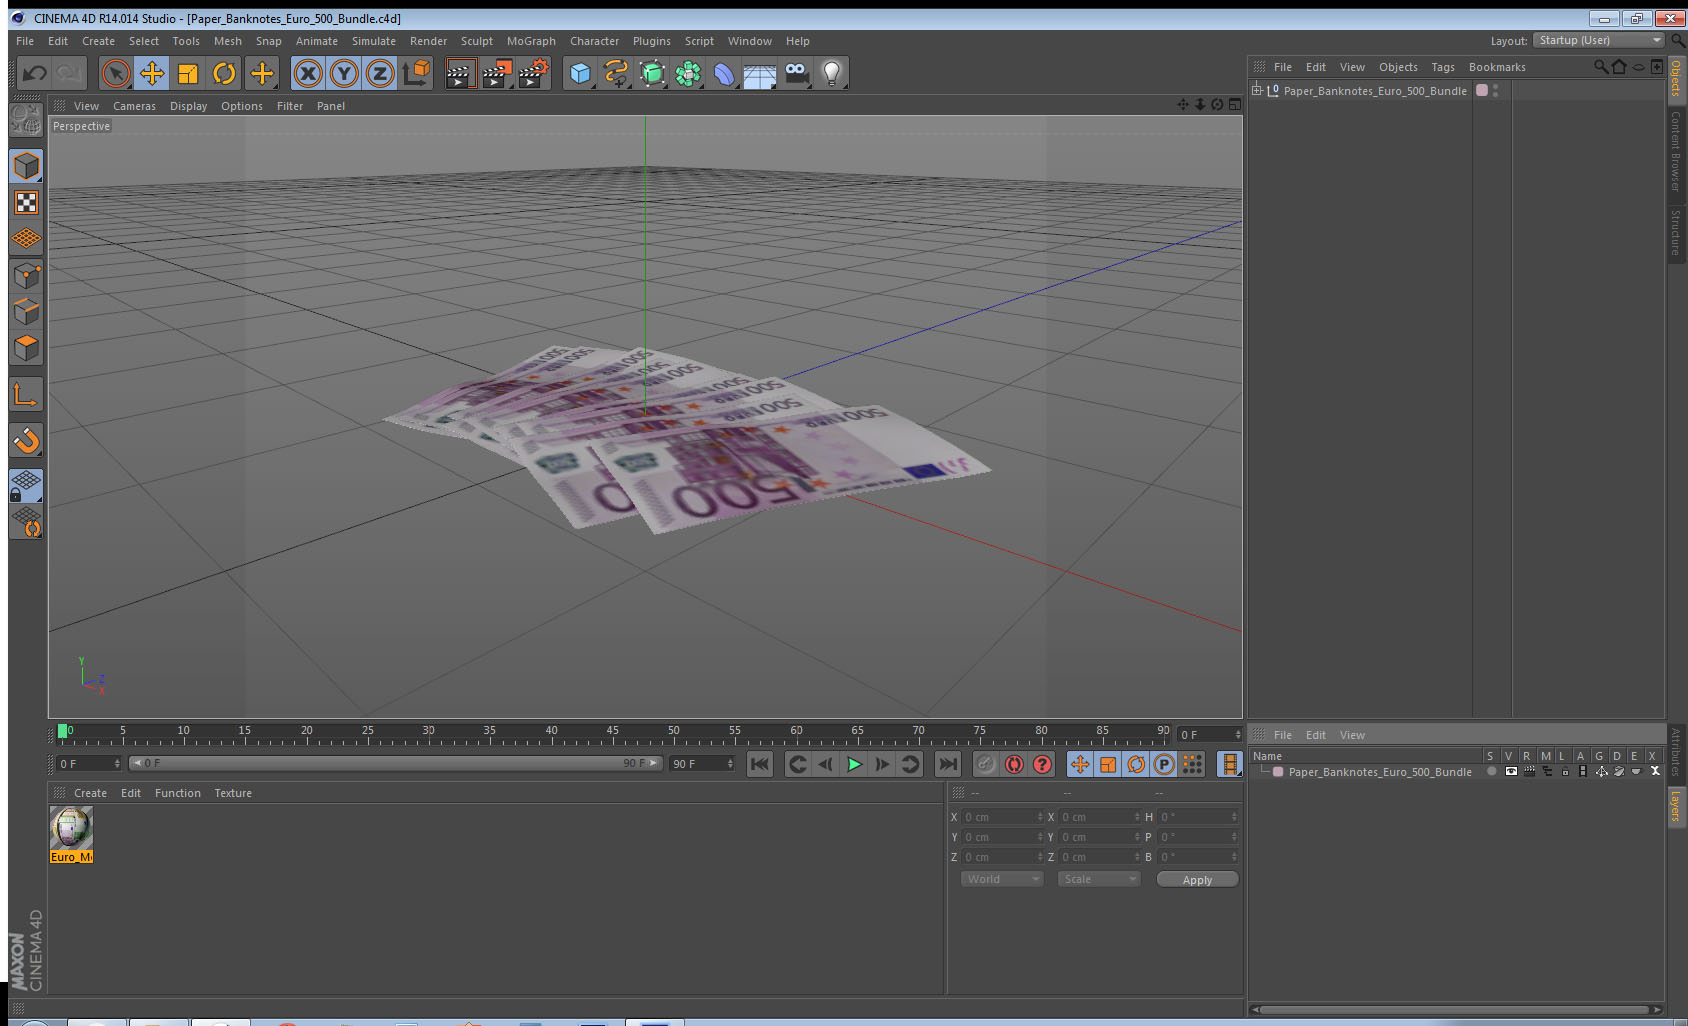
Task: Add a Cube primitive object
Action: pos(580,73)
